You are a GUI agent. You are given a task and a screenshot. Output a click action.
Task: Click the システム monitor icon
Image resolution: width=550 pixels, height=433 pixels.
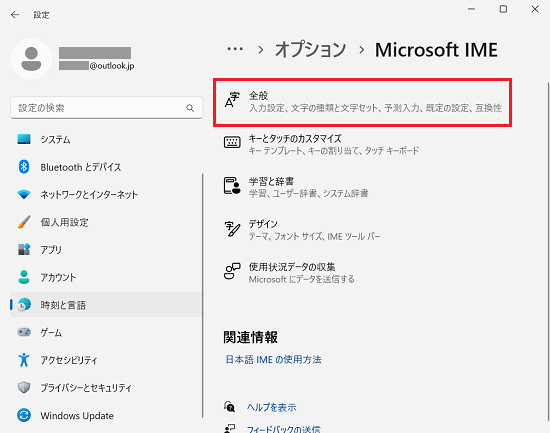pyautogui.click(x=24, y=139)
